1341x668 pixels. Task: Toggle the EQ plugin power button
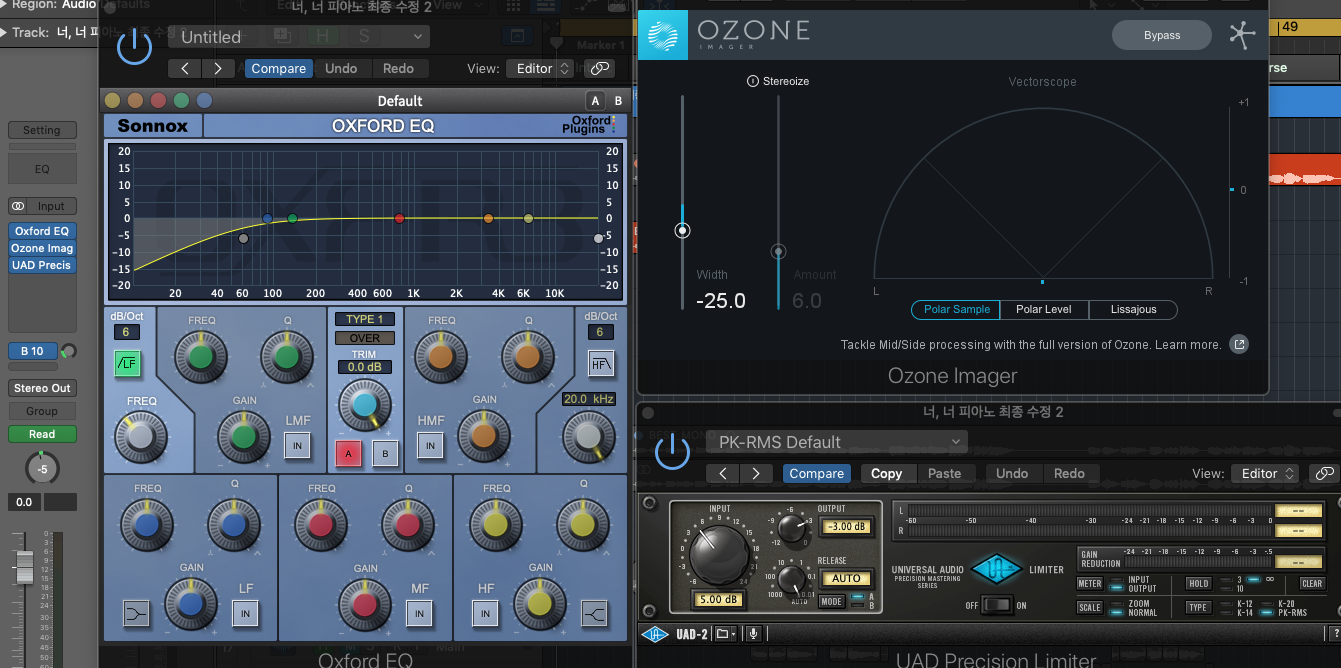coord(134,46)
